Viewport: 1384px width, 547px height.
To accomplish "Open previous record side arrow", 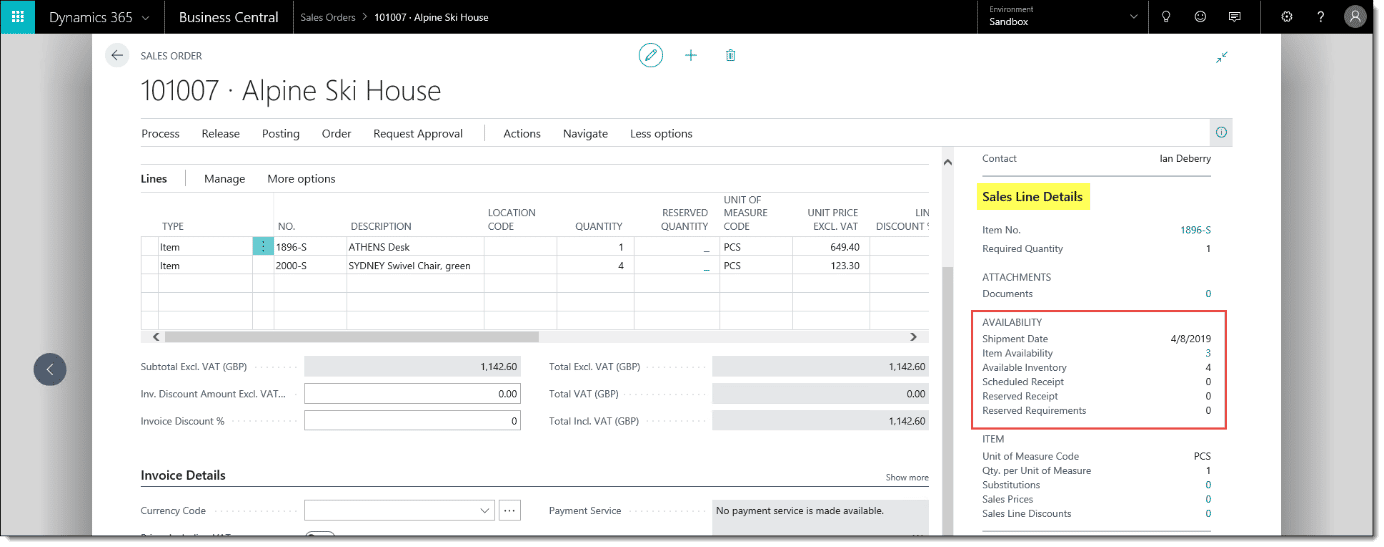I will click(x=49, y=369).
